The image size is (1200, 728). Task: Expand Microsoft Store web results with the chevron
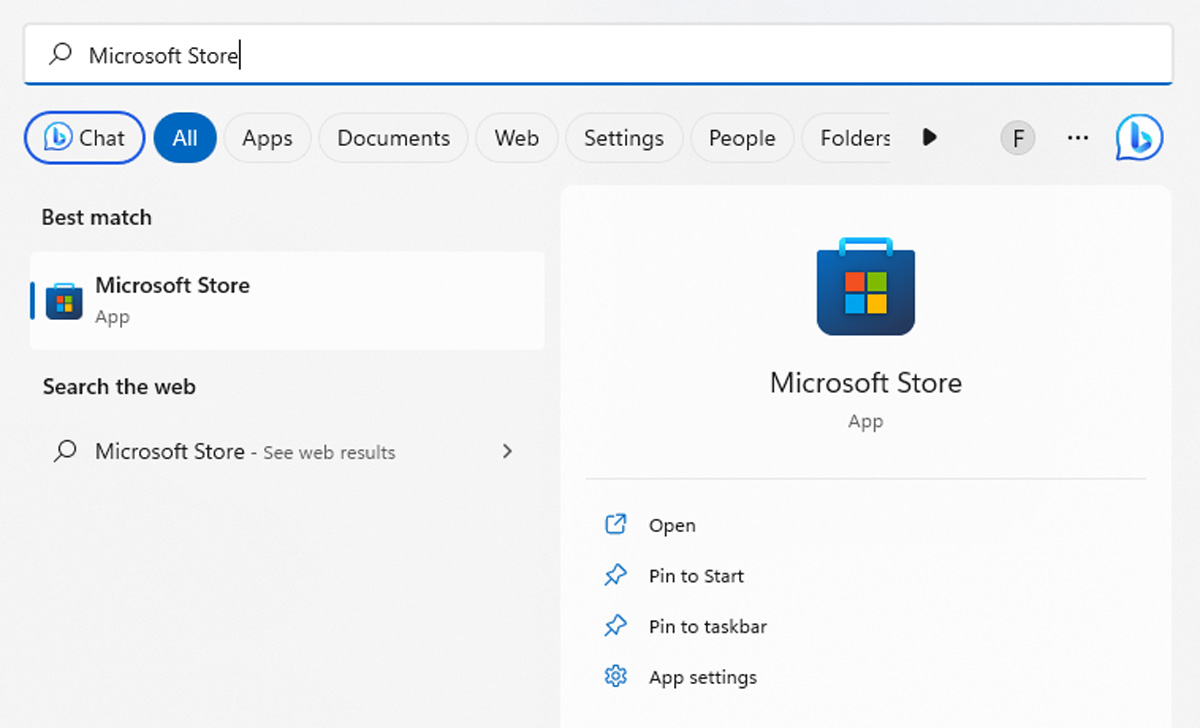(508, 451)
